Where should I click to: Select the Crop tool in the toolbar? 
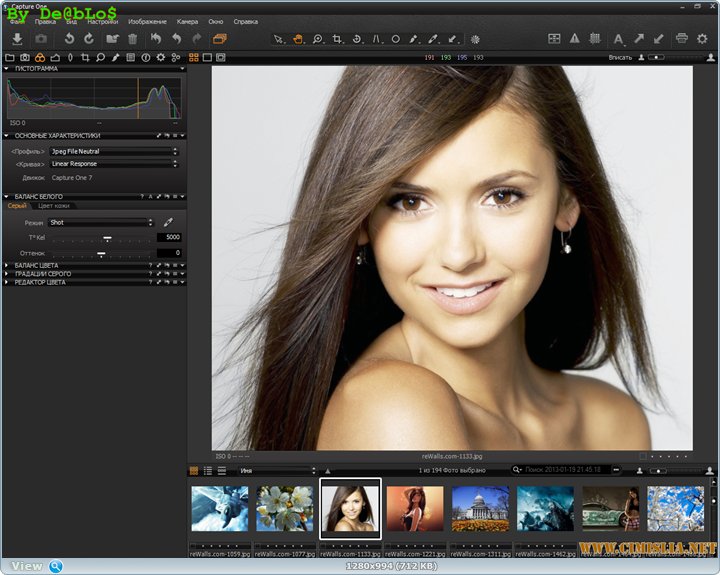[337, 39]
